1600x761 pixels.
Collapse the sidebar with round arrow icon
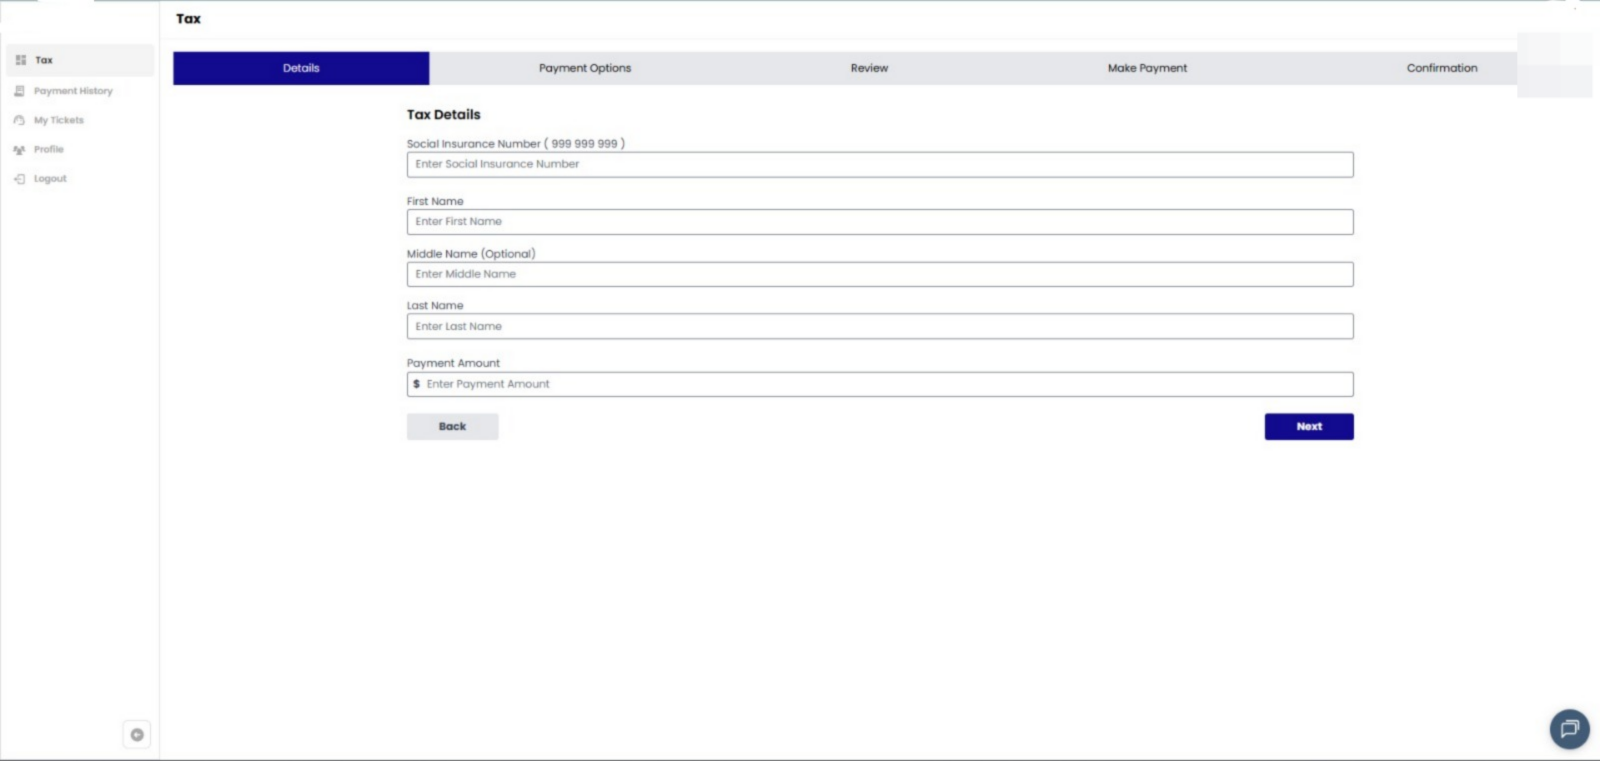pyautogui.click(x=137, y=735)
